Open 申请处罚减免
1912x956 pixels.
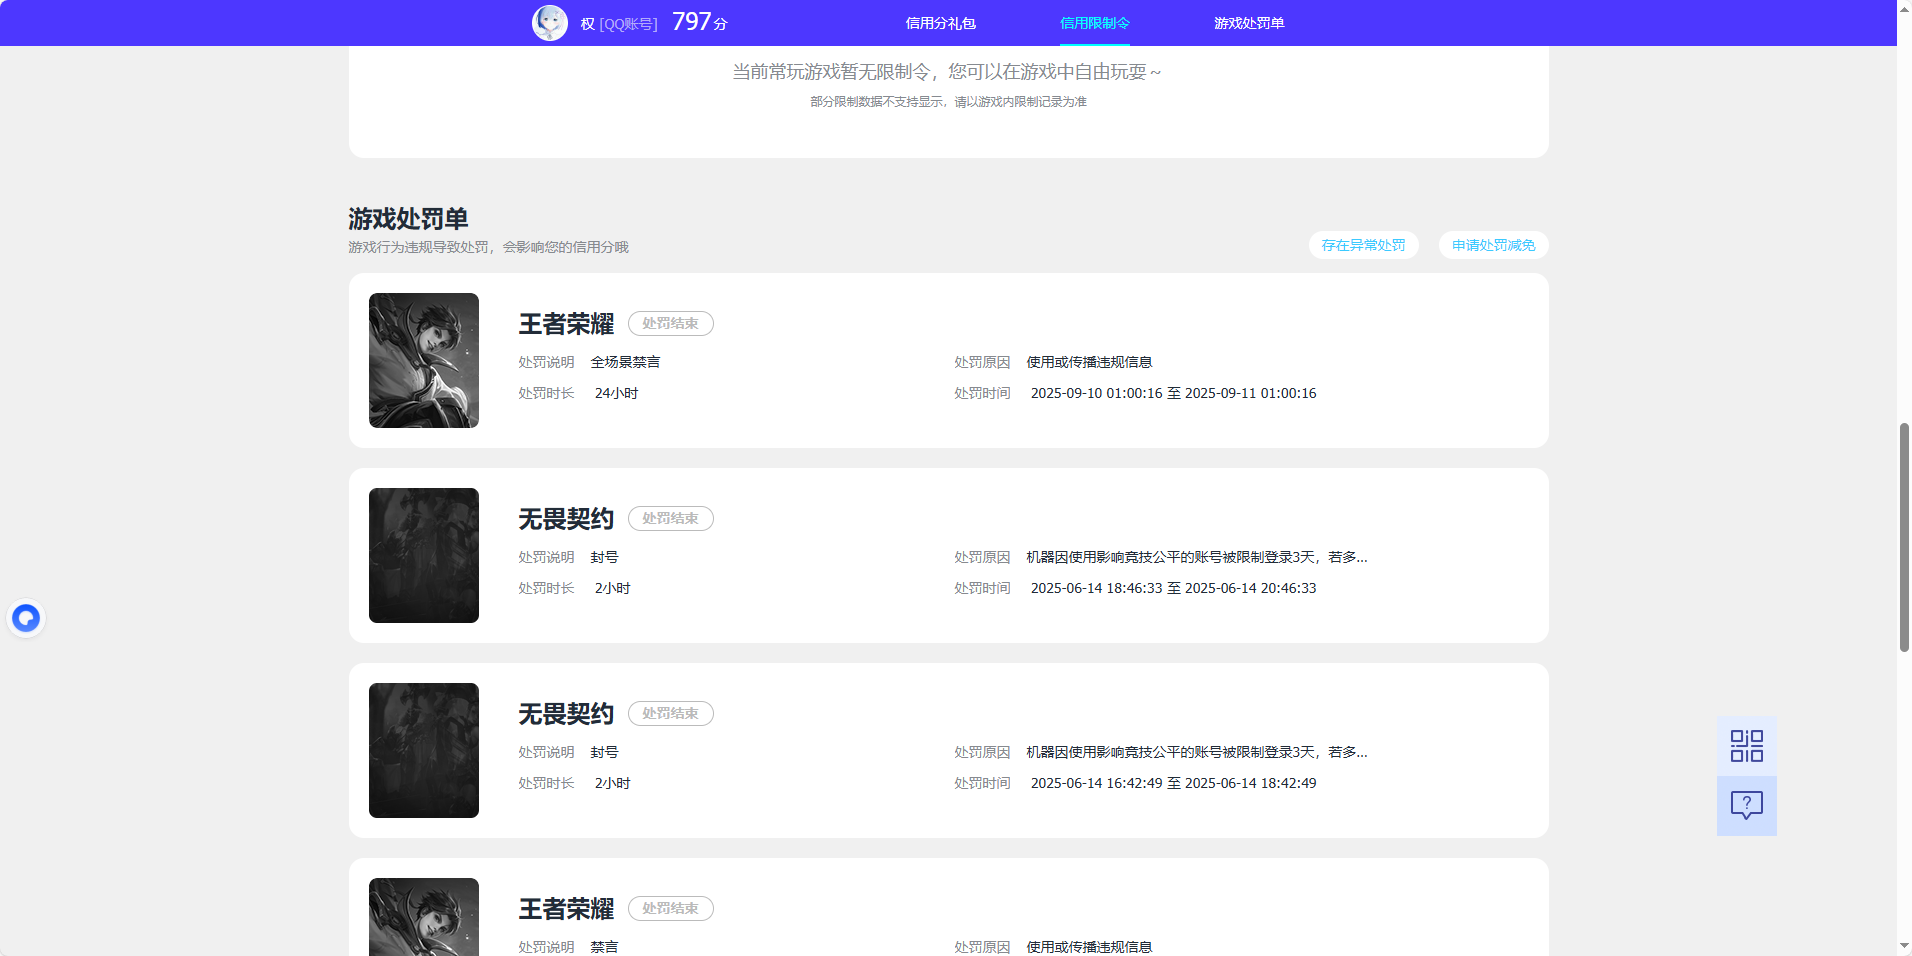(x=1492, y=245)
